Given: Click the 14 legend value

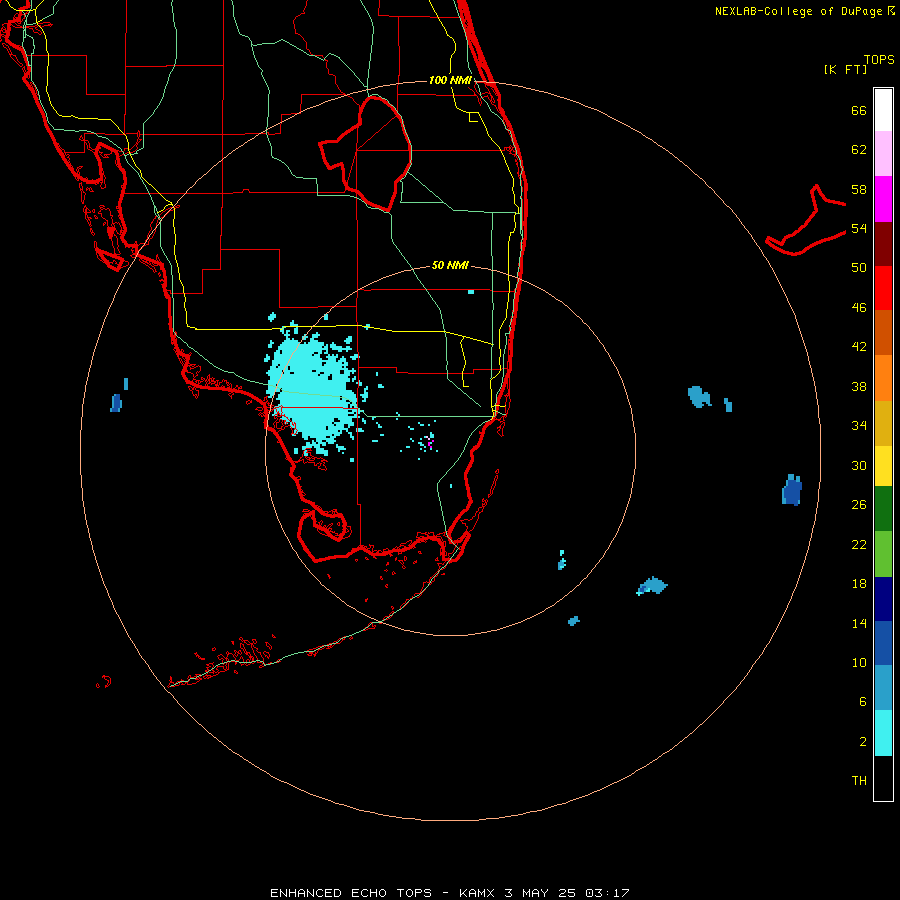Looking at the screenshot, I should coord(859,623).
